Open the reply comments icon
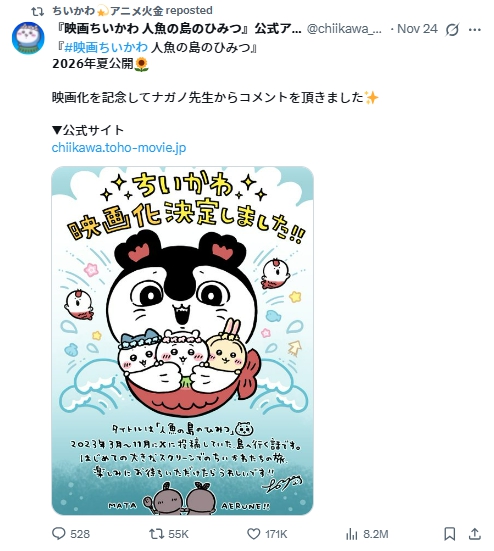The height and width of the screenshot is (551, 494). pyautogui.click(x=59, y=534)
